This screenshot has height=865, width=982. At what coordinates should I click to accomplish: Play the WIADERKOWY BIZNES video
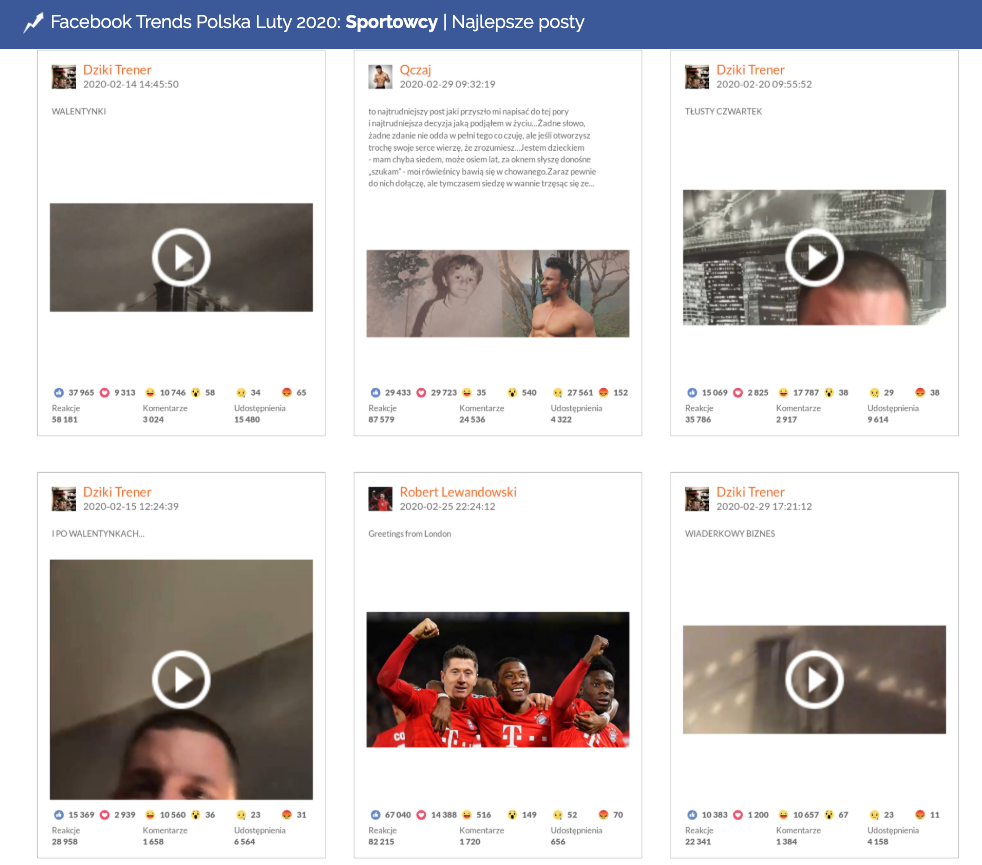tap(814, 680)
